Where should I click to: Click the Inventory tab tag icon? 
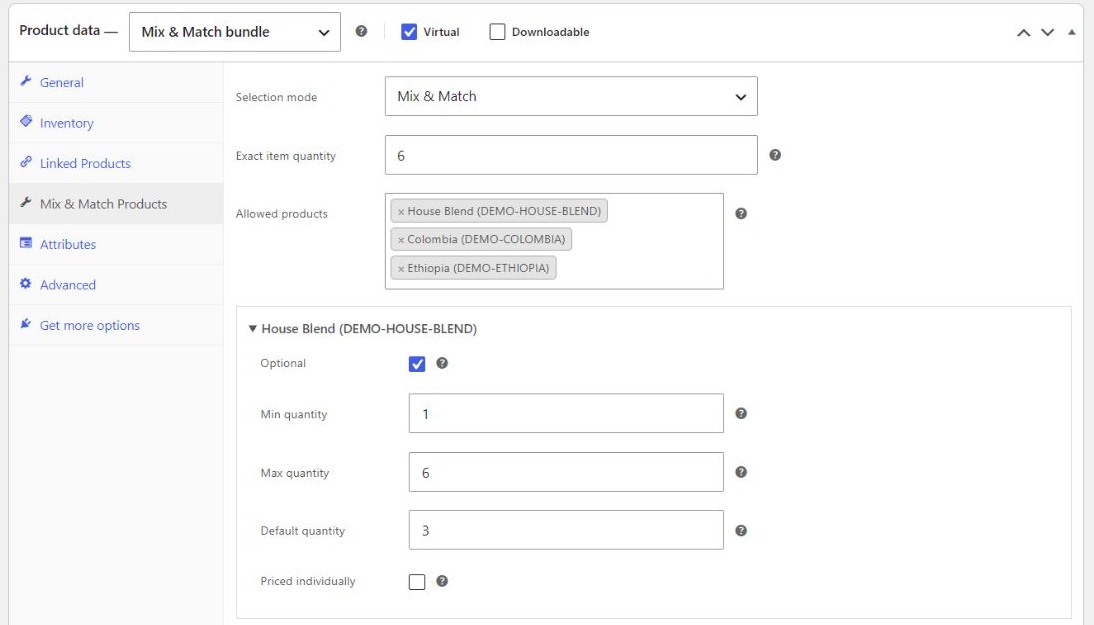click(x=26, y=121)
